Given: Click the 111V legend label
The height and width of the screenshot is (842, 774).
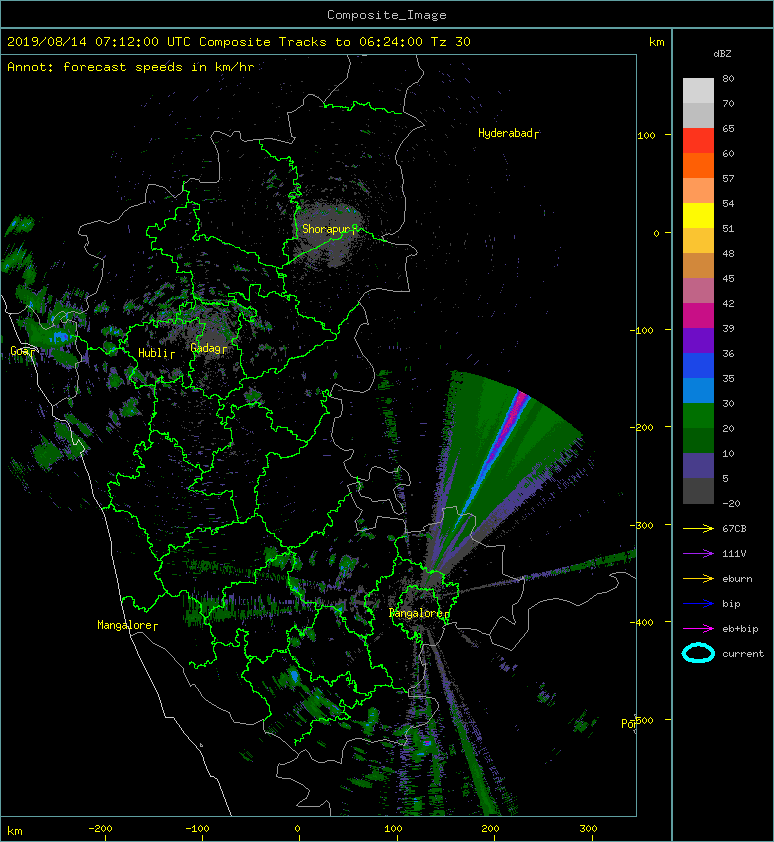Looking at the screenshot, I should pyautogui.click(x=734, y=554).
